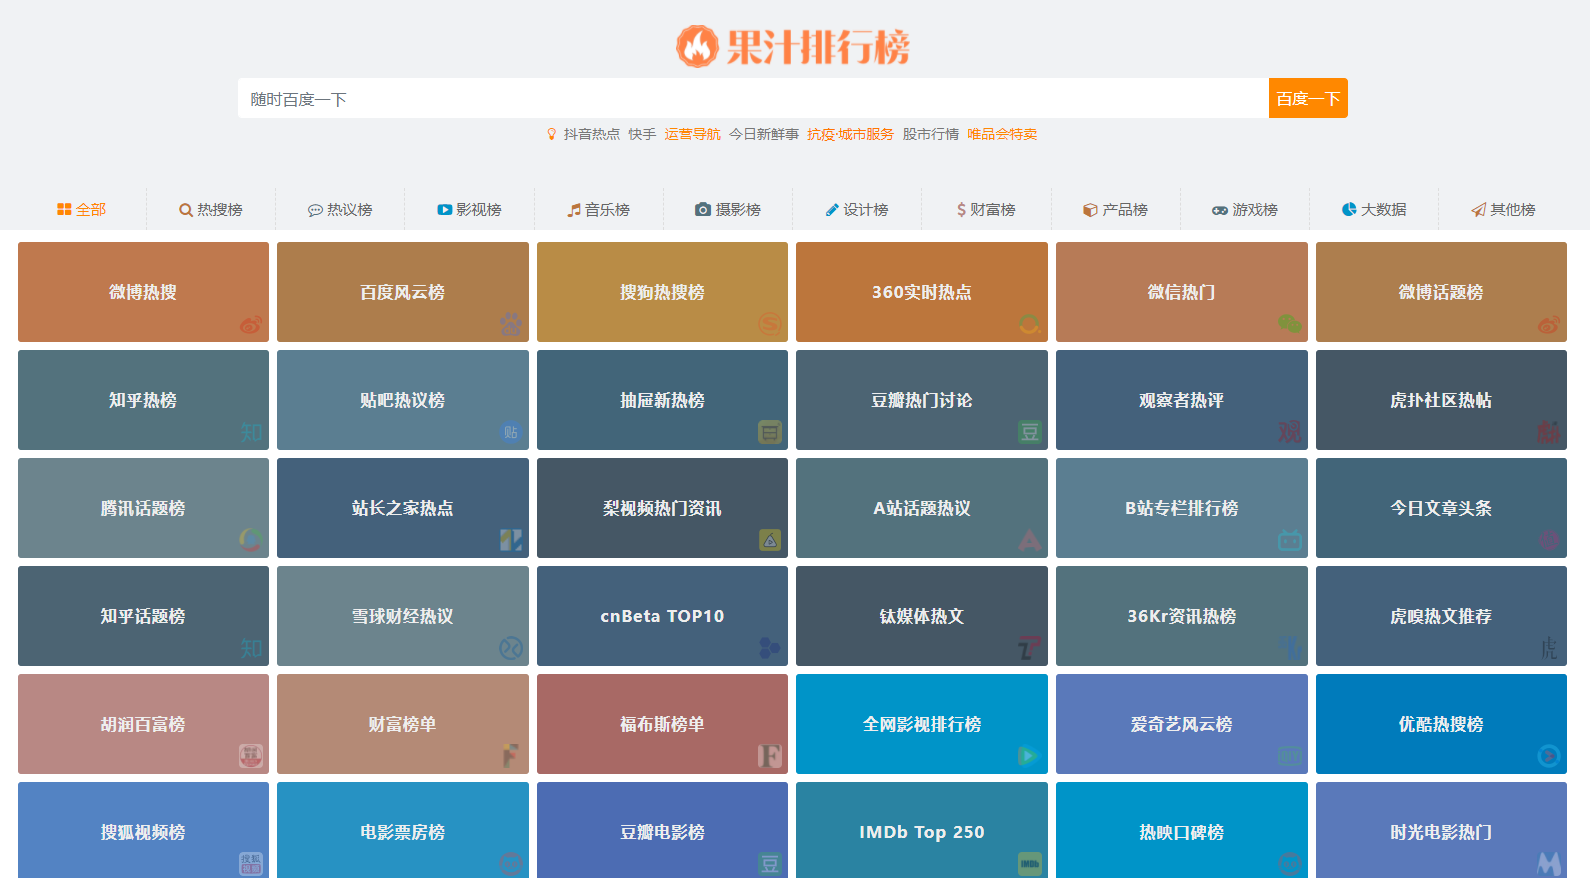The height and width of the screenshot is (878, 1590).
Task: Click the Hupu icon on 虎扑社区热帖 card
Action: tap(1549, 432)
